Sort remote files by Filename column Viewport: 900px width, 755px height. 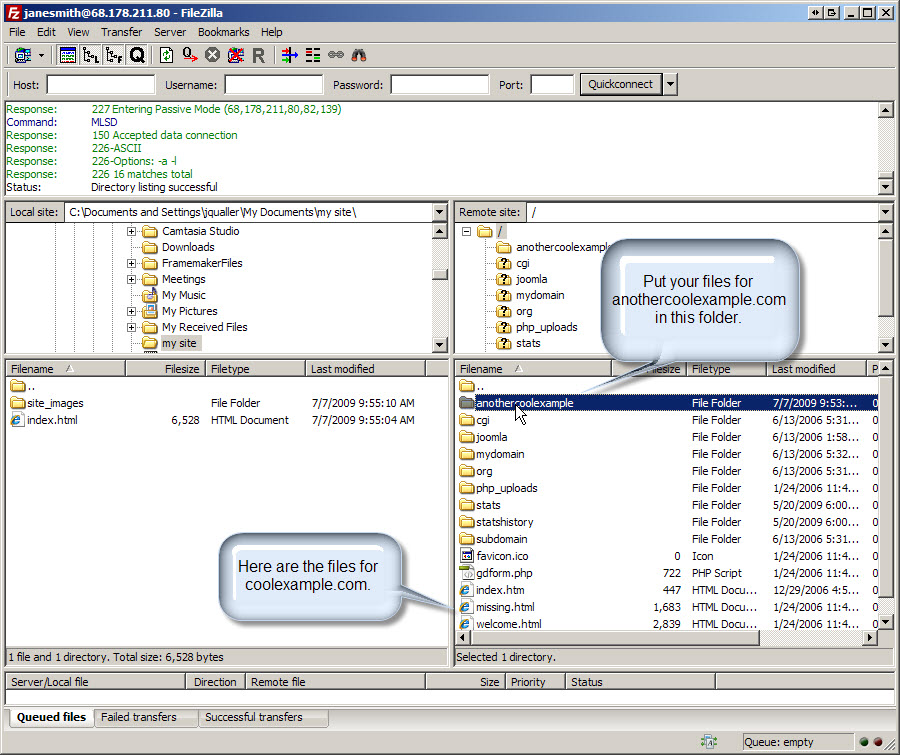click(534, 369)
